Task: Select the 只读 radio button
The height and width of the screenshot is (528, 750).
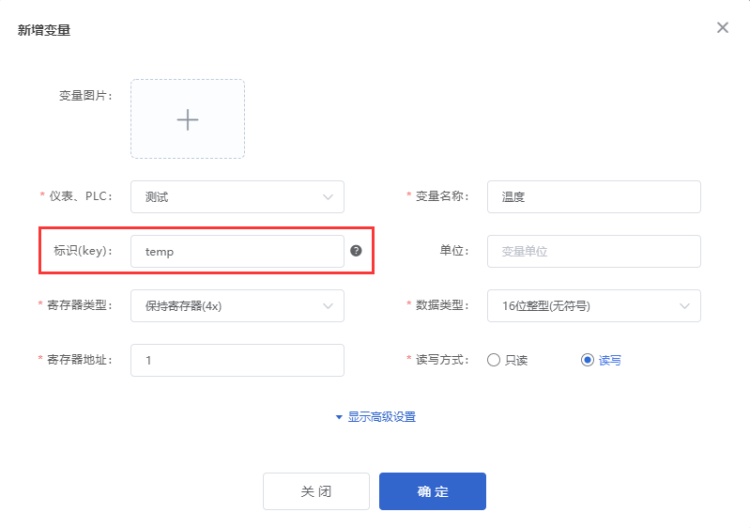Action: click(x=494, y=360)
